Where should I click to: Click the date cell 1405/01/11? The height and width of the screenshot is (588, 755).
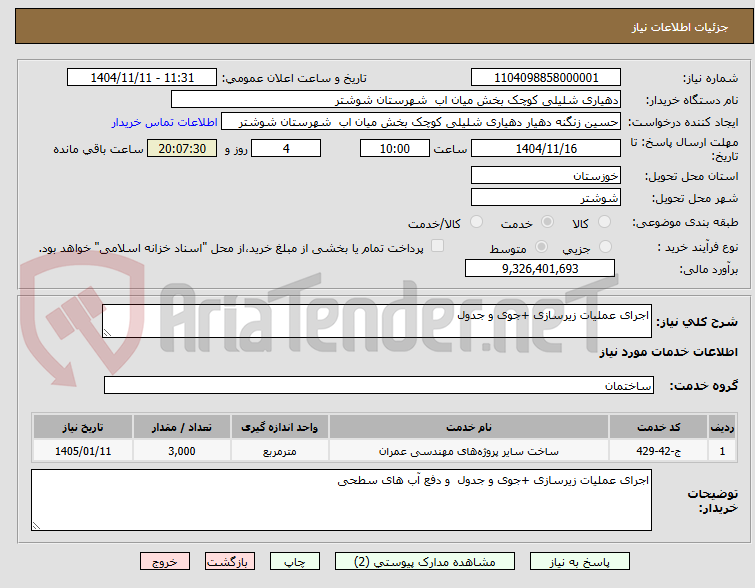[x=83, y=451]
